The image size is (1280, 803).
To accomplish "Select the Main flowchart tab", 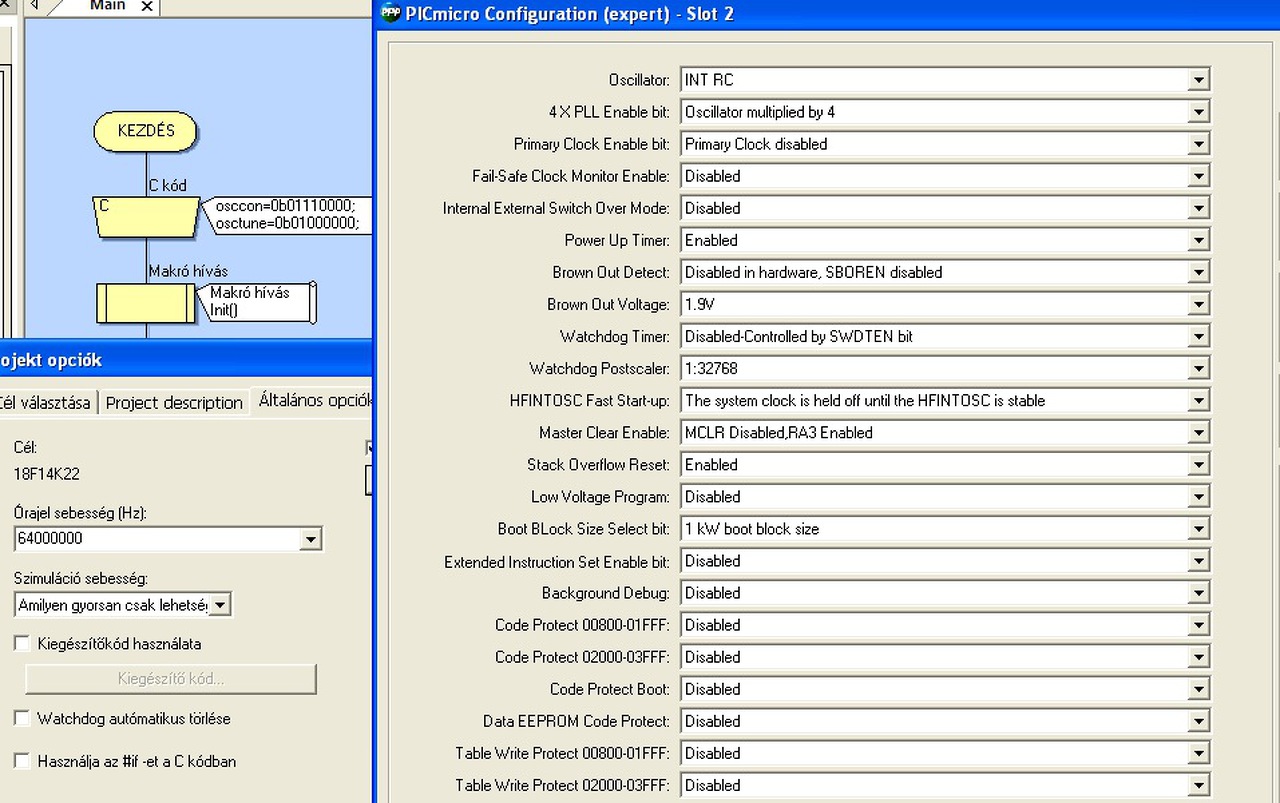I will pos(107,6).
